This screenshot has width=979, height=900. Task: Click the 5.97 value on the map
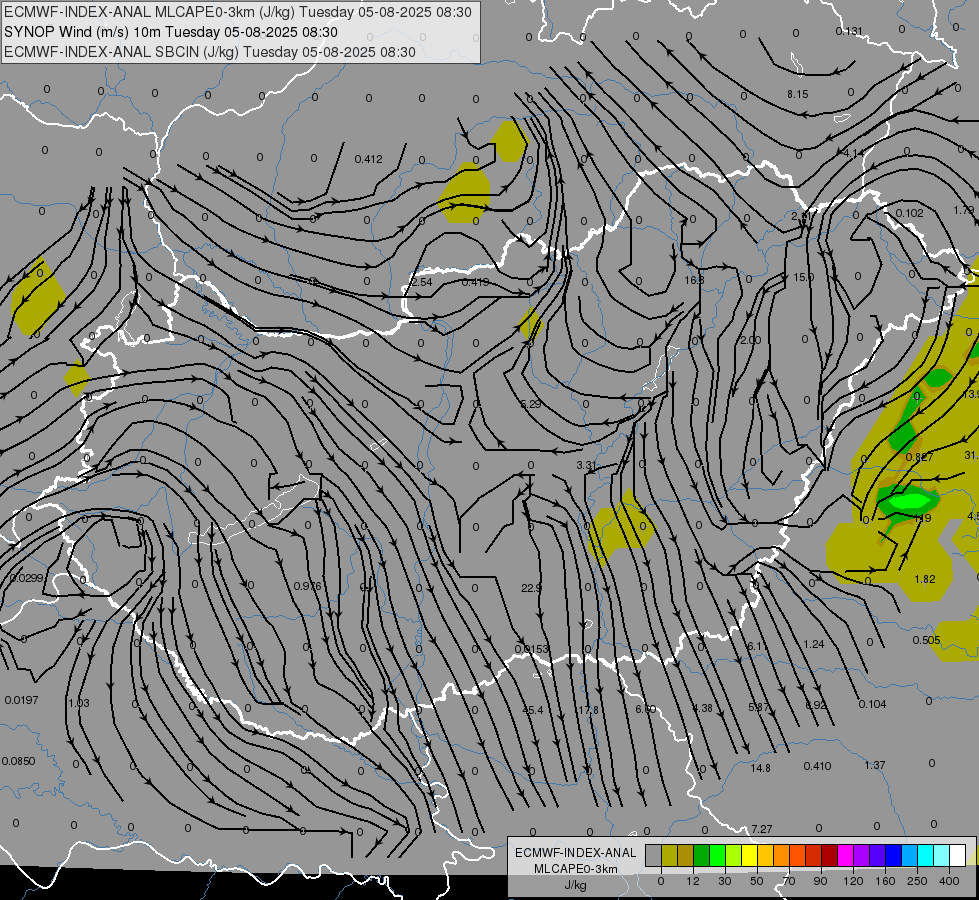tap(759, 708)
